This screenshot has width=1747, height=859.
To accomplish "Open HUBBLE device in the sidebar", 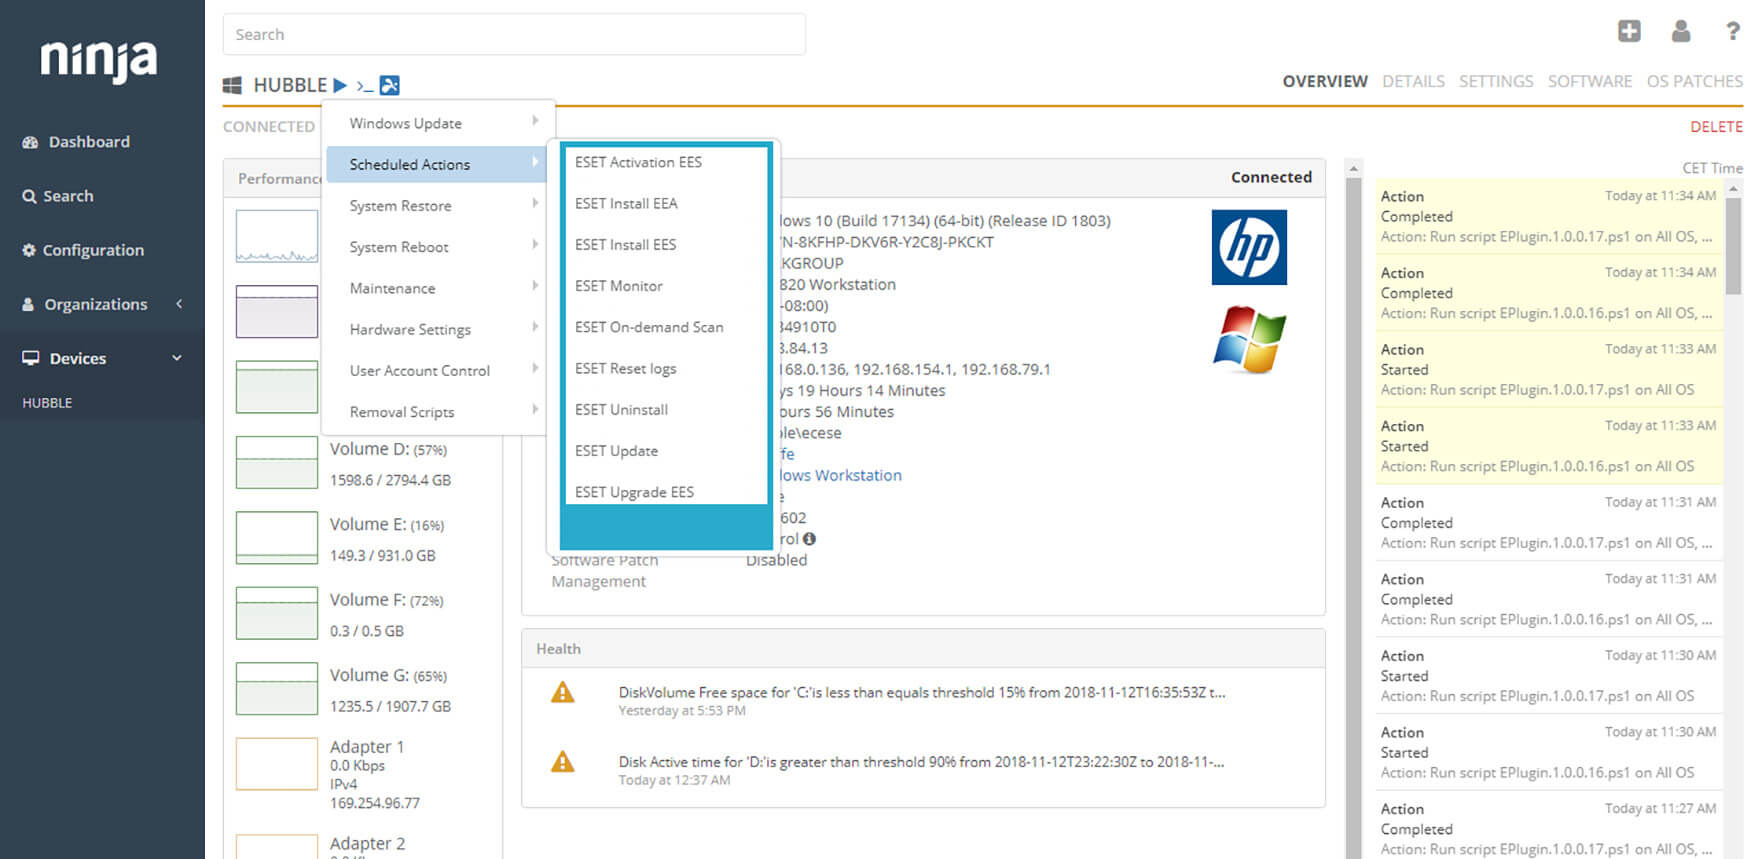I will click(x=47, y=403).
